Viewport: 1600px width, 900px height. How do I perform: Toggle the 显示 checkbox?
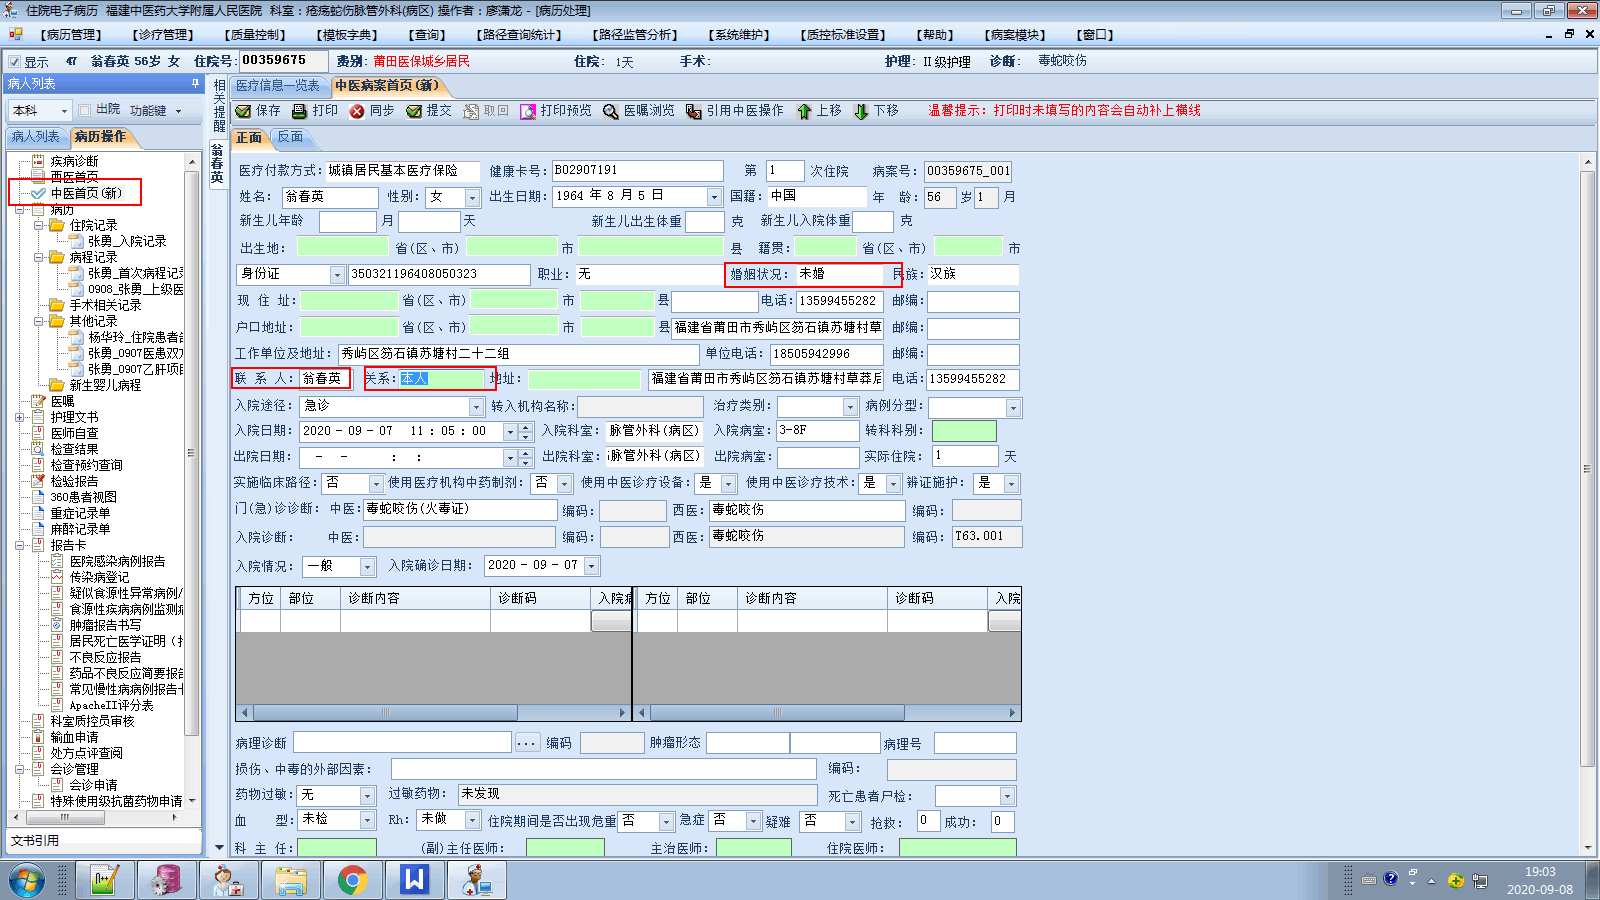click(x=14, y=62)
